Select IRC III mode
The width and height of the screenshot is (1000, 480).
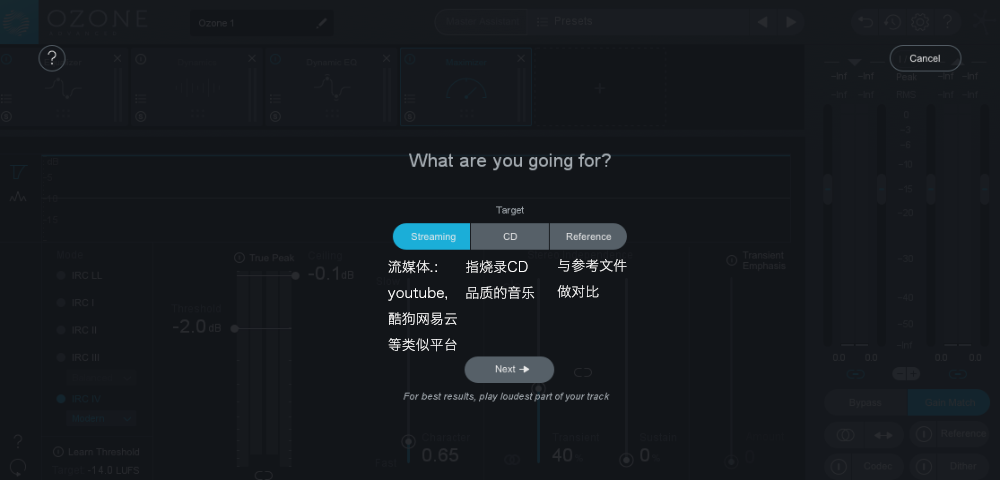coord(78,358)
